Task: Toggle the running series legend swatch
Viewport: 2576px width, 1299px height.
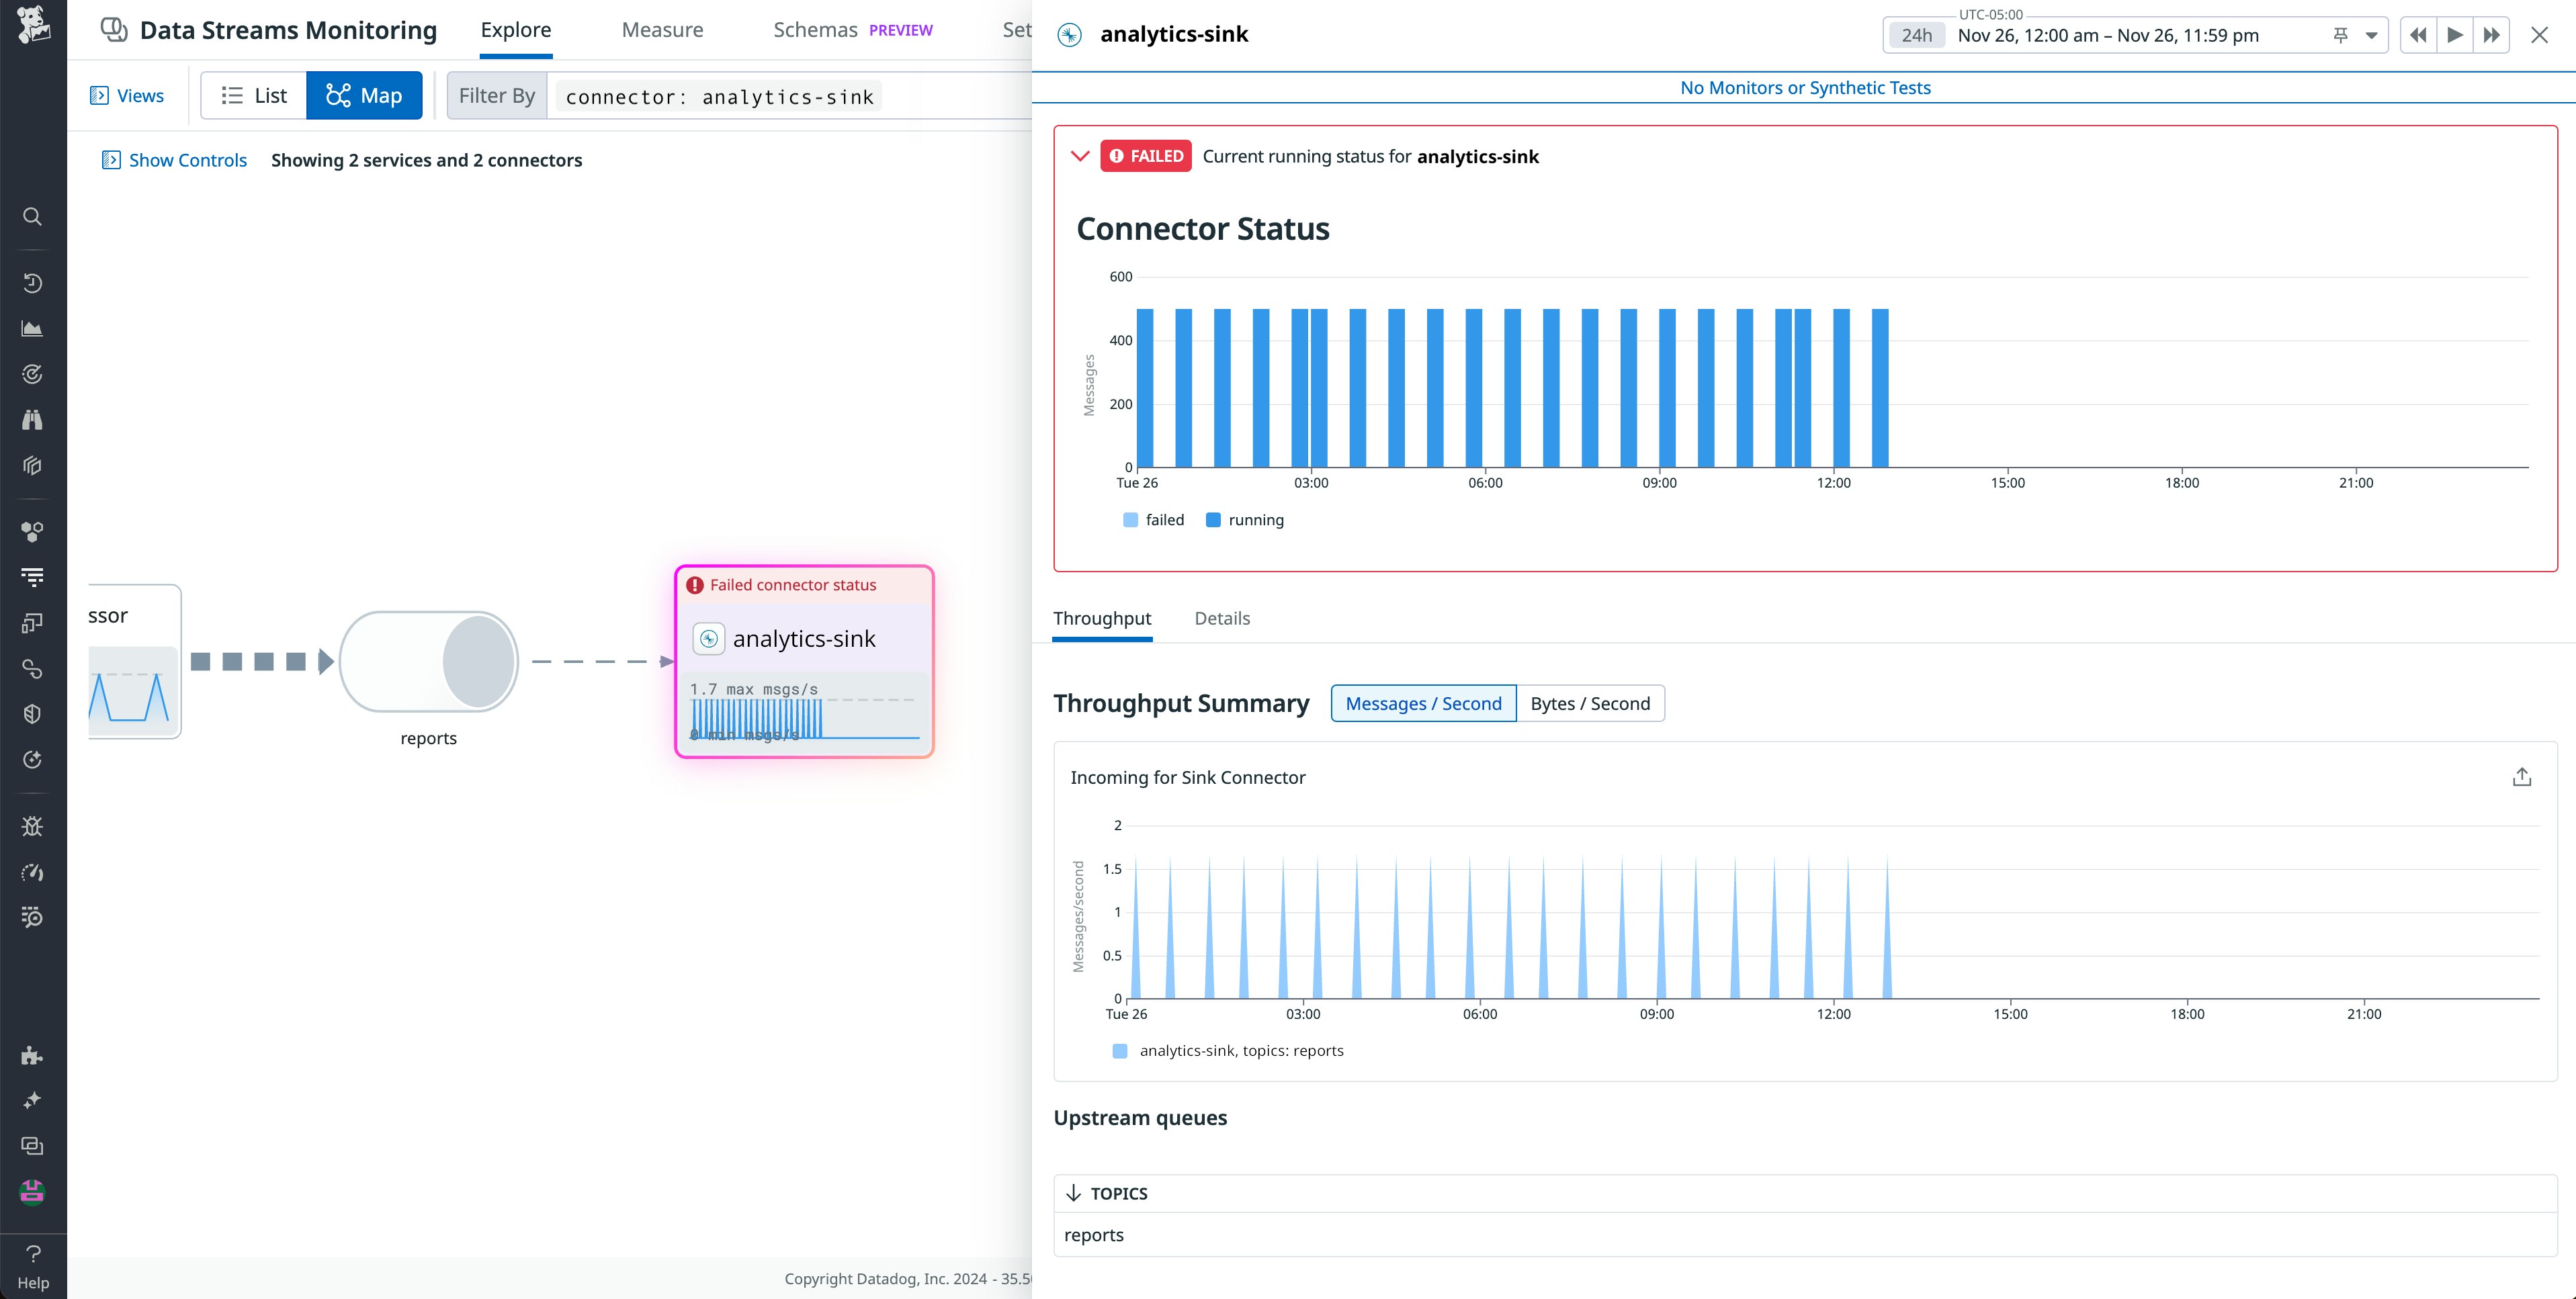Action: click(x=1213, y=520)
